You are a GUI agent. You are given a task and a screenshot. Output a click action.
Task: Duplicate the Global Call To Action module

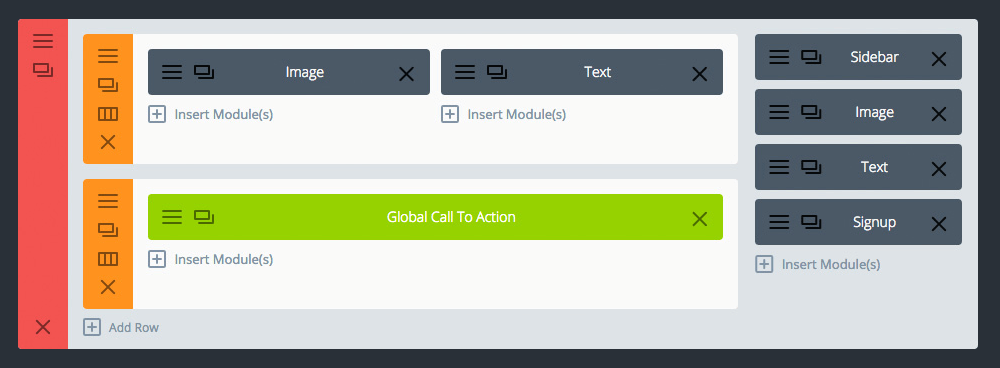point(204,217)
